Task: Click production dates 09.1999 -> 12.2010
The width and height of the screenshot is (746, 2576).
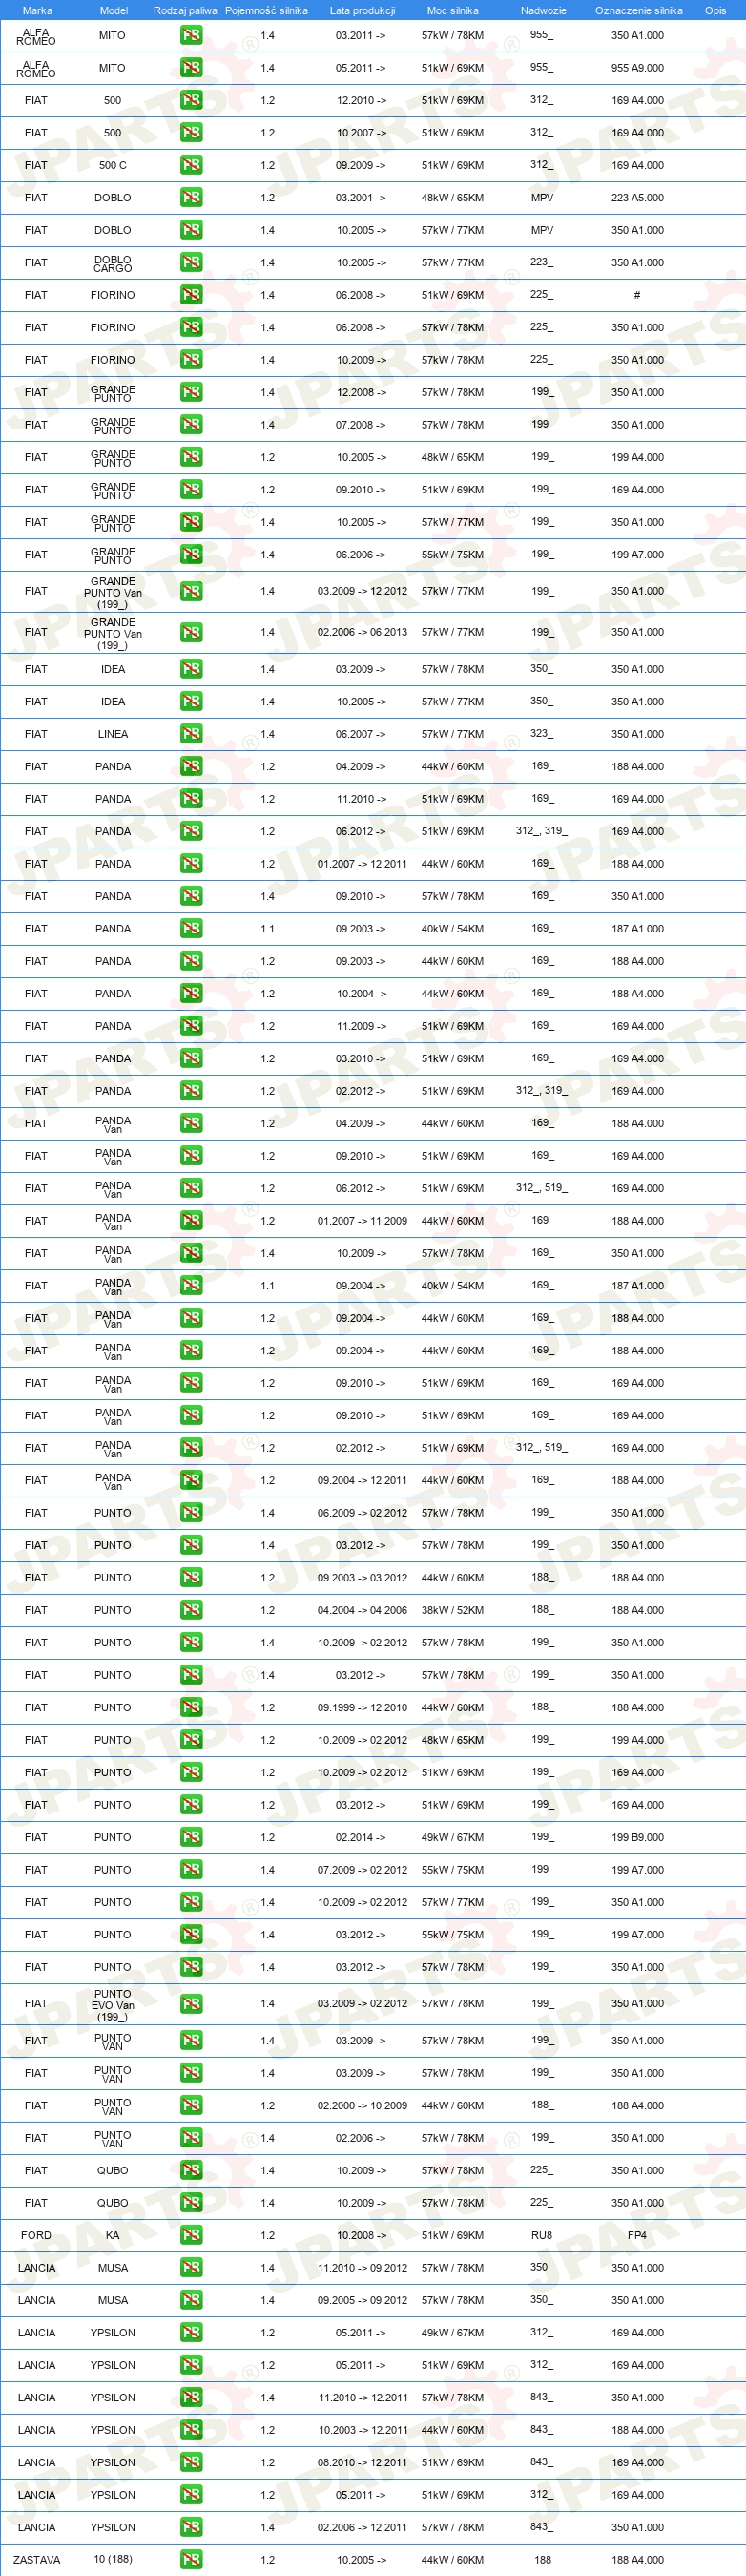Action: tap(362, 1707)
